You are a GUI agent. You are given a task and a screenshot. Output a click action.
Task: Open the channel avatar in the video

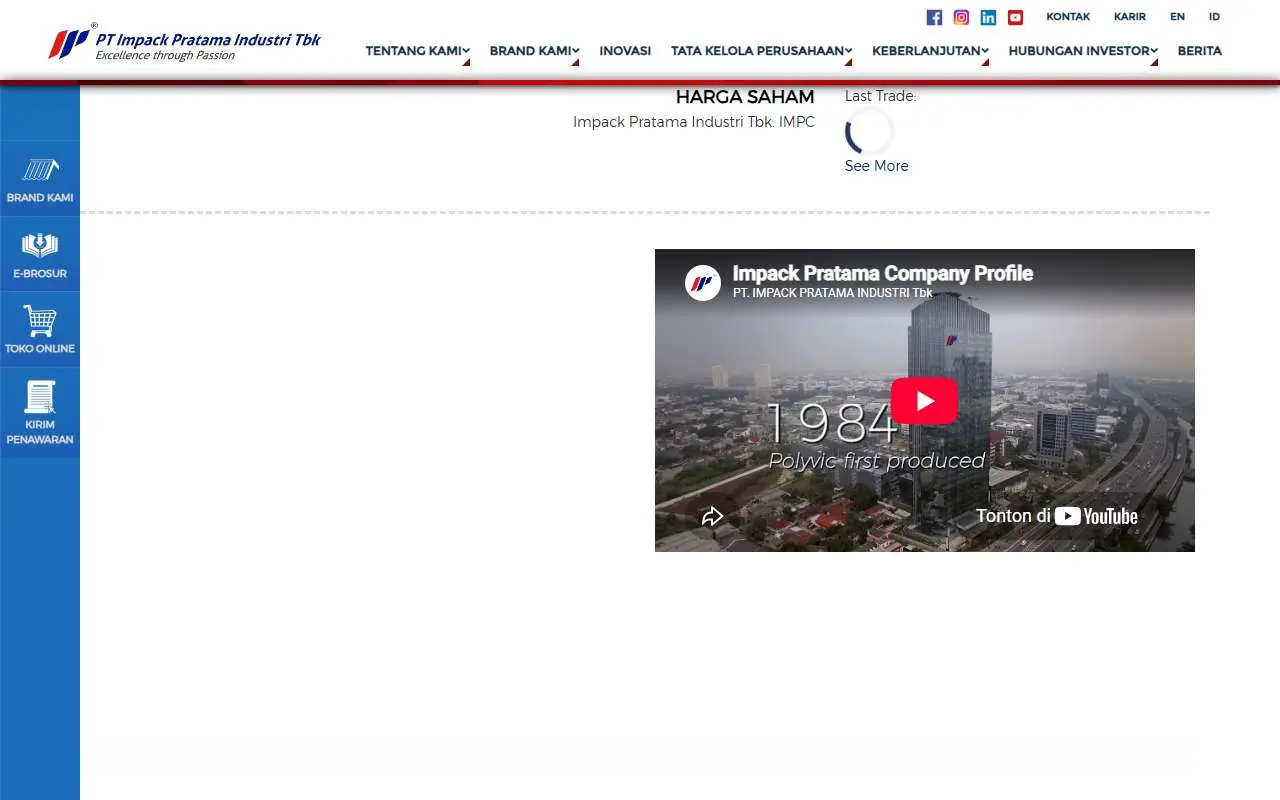(x=703, y=283)
